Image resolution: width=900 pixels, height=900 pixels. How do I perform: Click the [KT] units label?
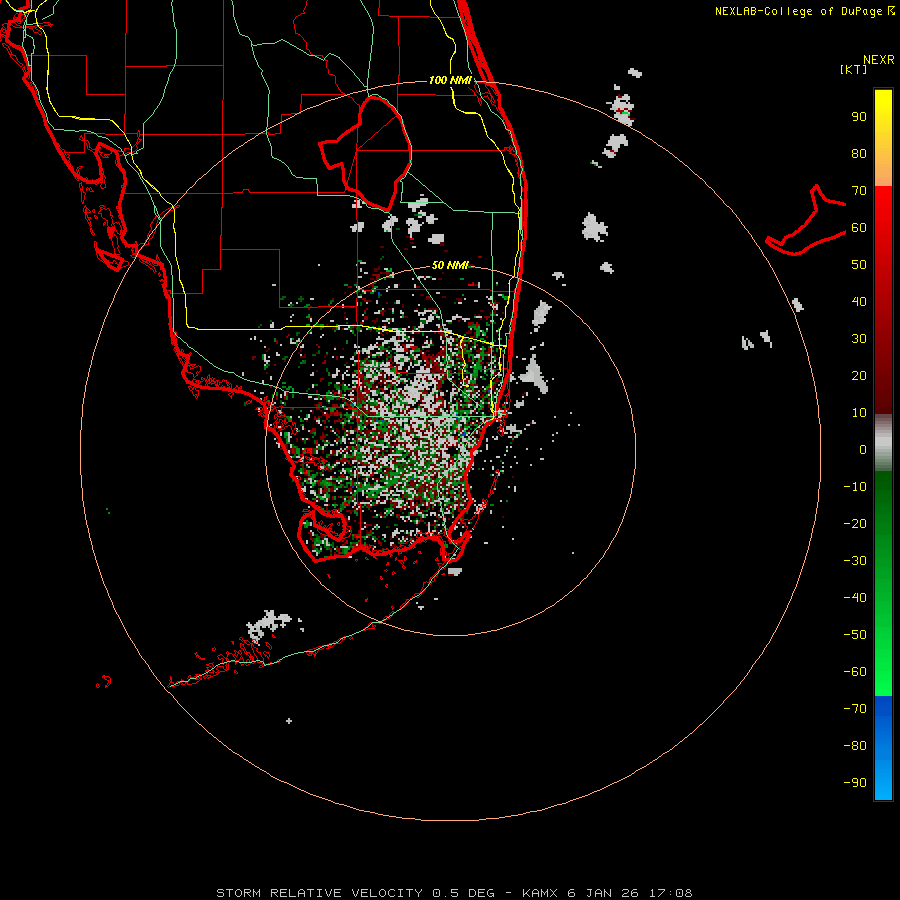tap(854, 69)
